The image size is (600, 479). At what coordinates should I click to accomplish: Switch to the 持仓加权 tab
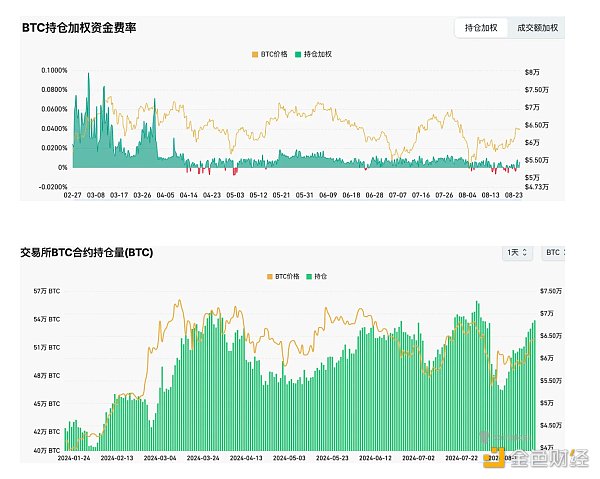point(481,29)
